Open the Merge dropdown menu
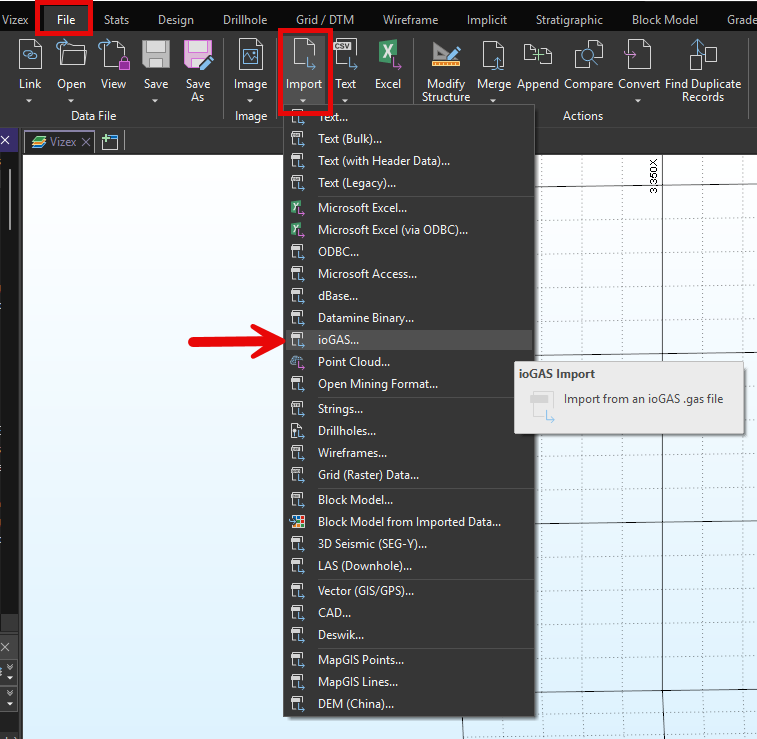 (x=494, y=100)
